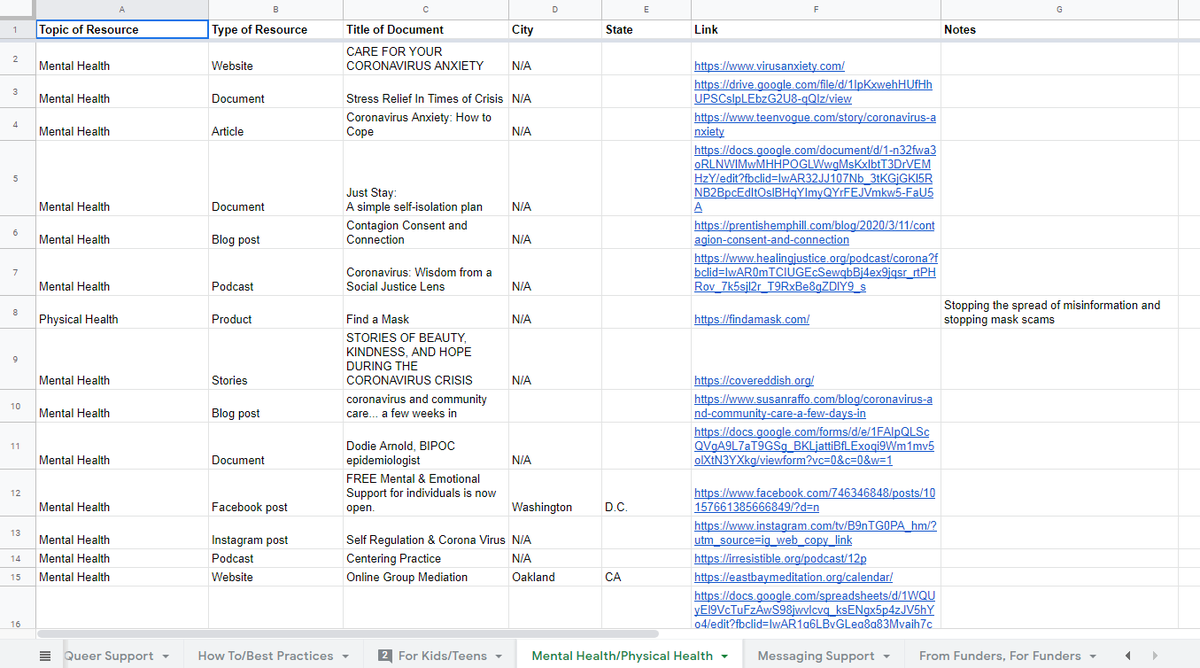Open the irresistible.org podcast link
The height and width of the screenshot is (668, 1200).
[779, 558]
